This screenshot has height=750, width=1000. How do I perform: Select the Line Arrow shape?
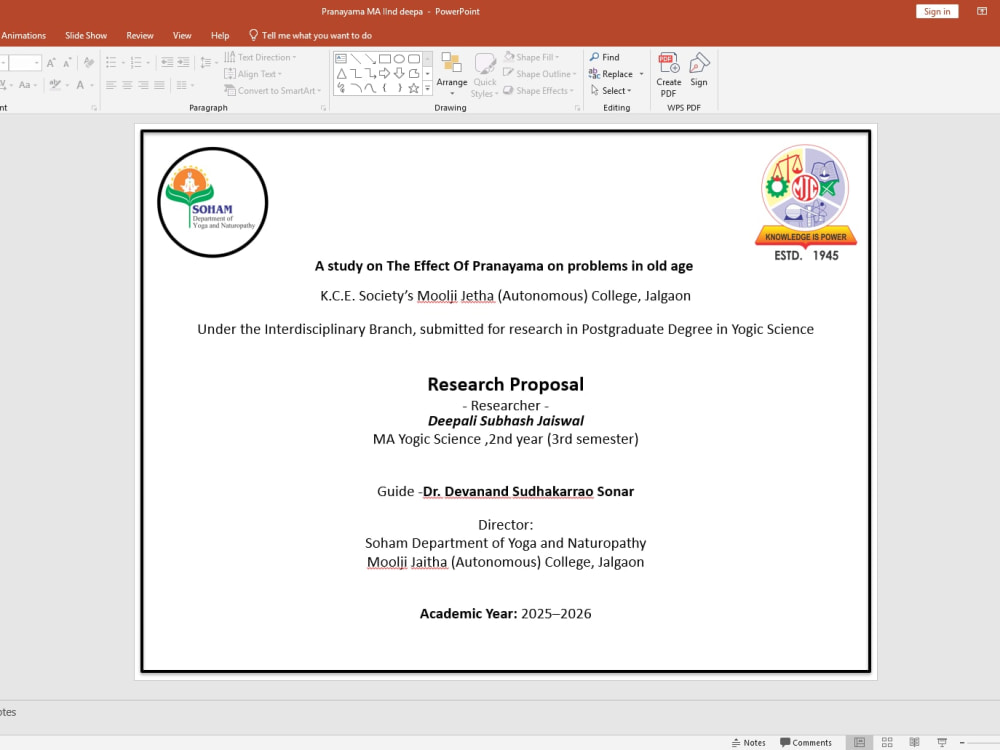click(371, 59)
